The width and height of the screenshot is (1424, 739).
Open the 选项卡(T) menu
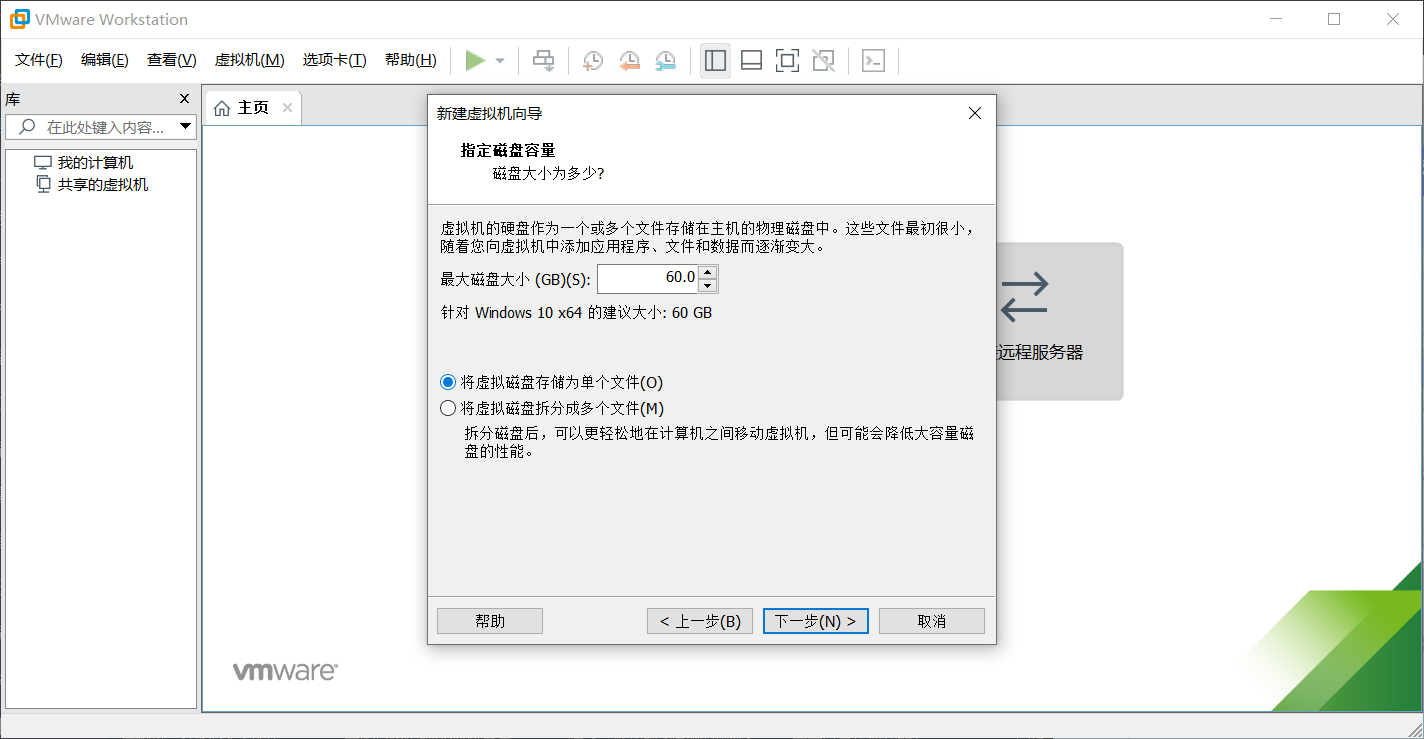335,60
